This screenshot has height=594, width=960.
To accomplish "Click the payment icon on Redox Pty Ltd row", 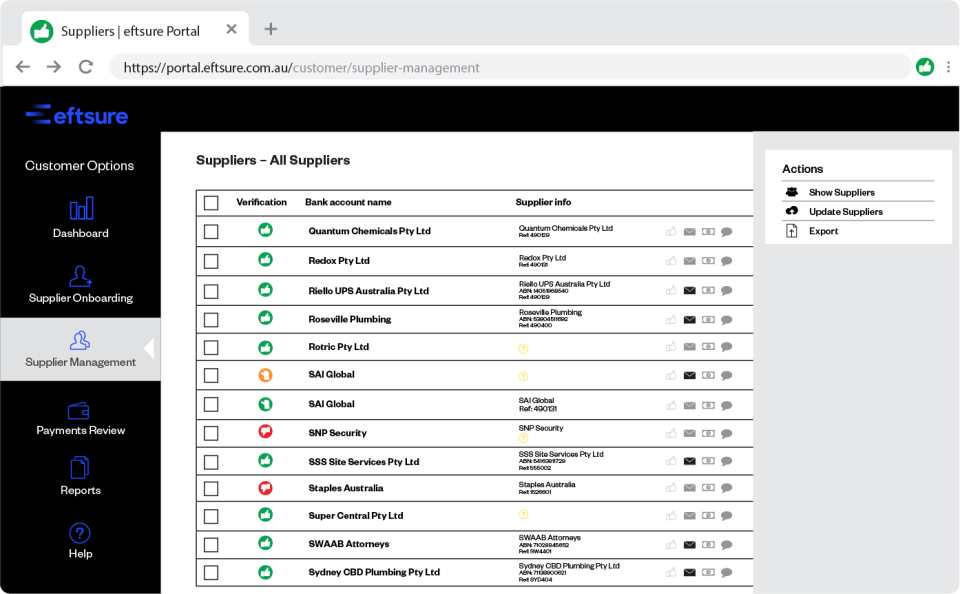I will tap(708, 263).
